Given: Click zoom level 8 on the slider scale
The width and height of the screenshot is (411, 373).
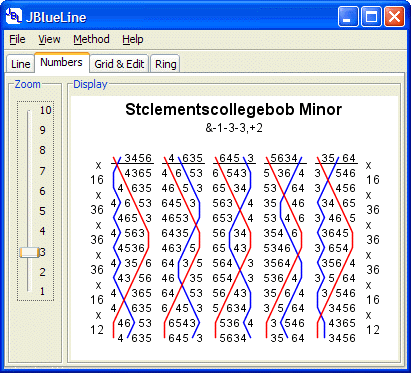Looking at the screenshot, I should coord(43,150).
